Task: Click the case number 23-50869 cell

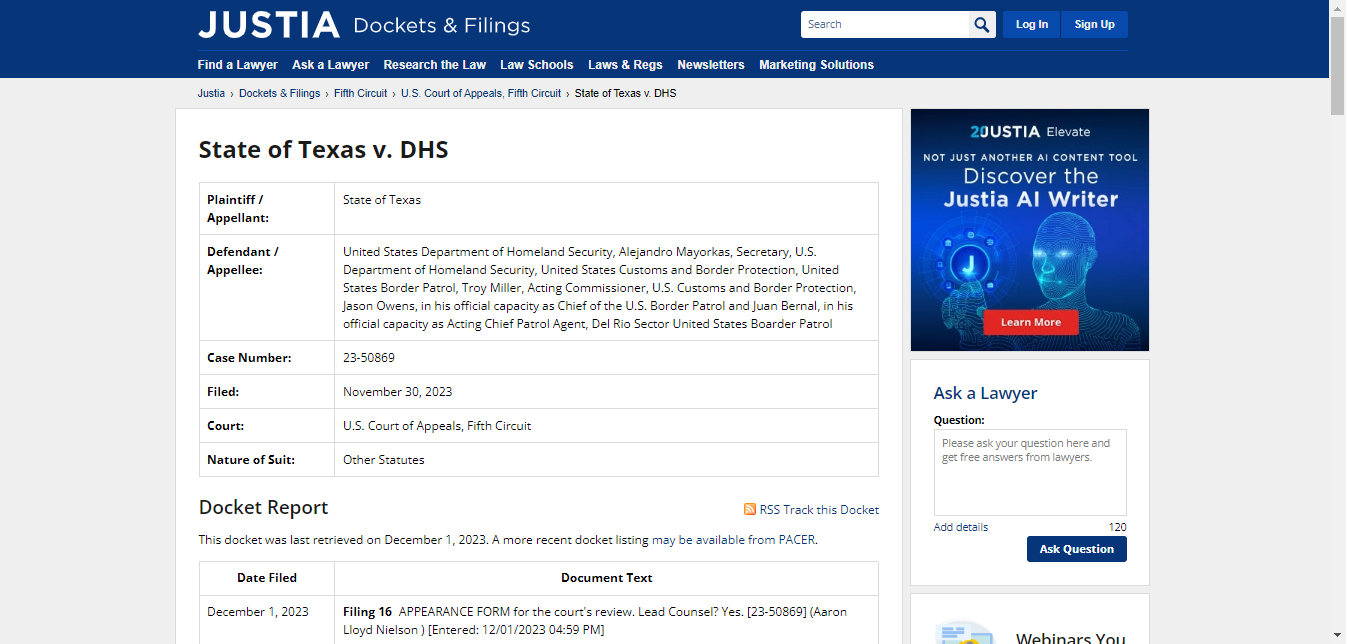Action: (606, 358)
